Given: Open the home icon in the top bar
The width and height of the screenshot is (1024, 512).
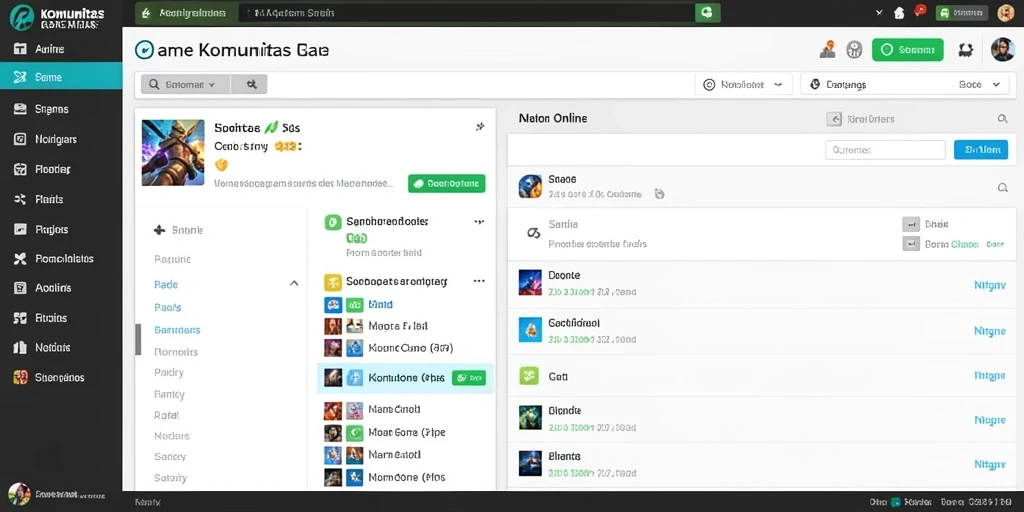Looking at the screenshot, I should 899,13.
